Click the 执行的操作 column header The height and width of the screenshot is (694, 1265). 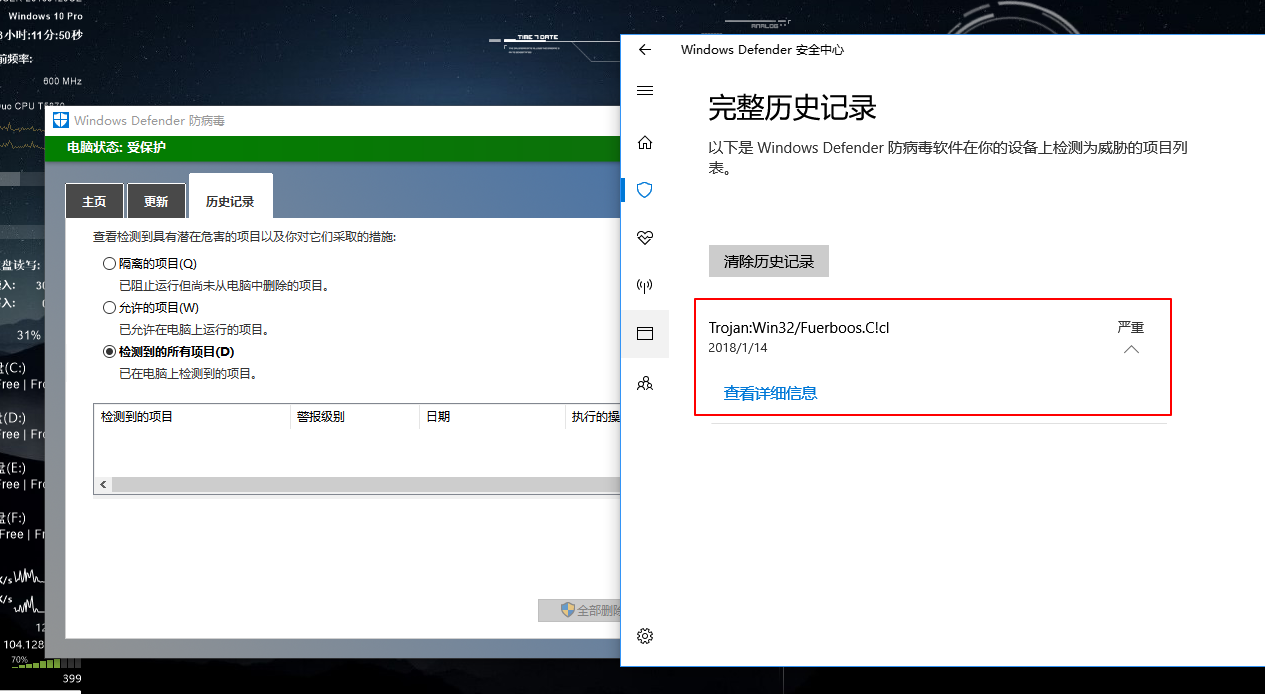tap(593, 416)
